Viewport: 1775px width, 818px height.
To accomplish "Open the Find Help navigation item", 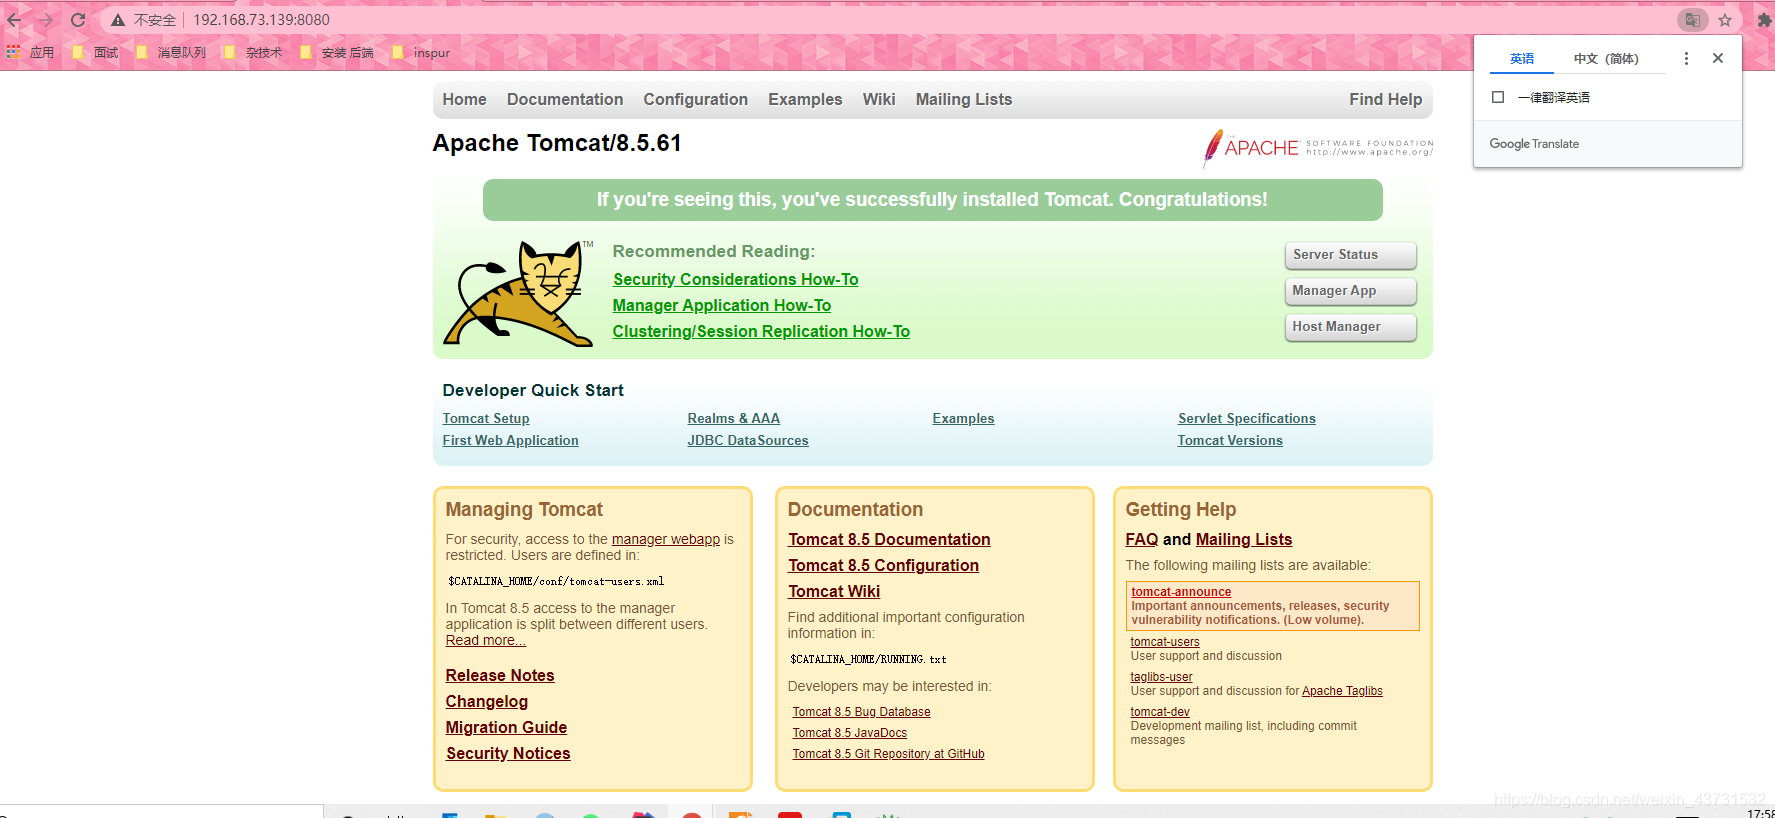I will (1385, 100).
